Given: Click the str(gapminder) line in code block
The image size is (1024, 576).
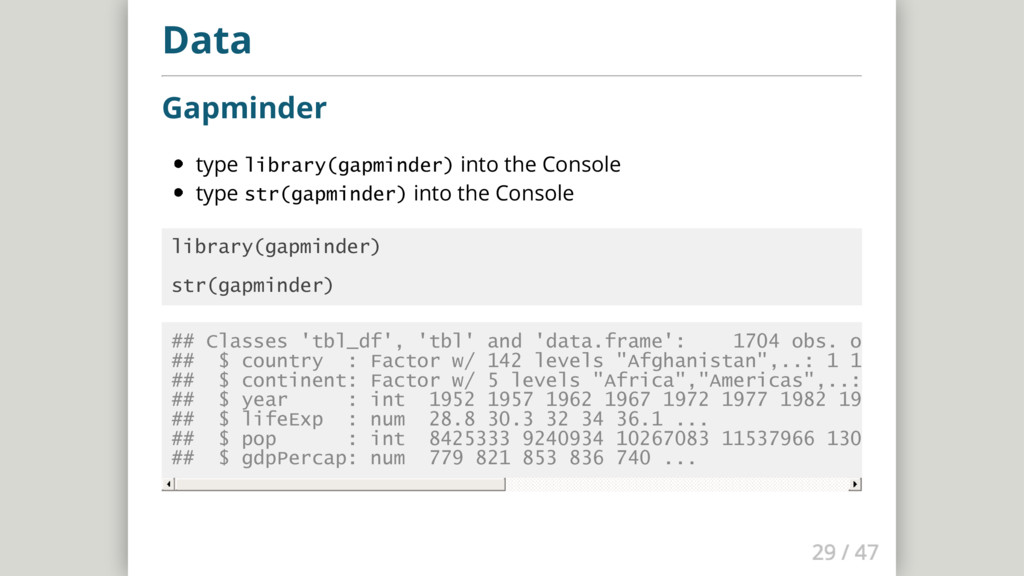Looking at the screenshot, I should (x=252, y=286).
